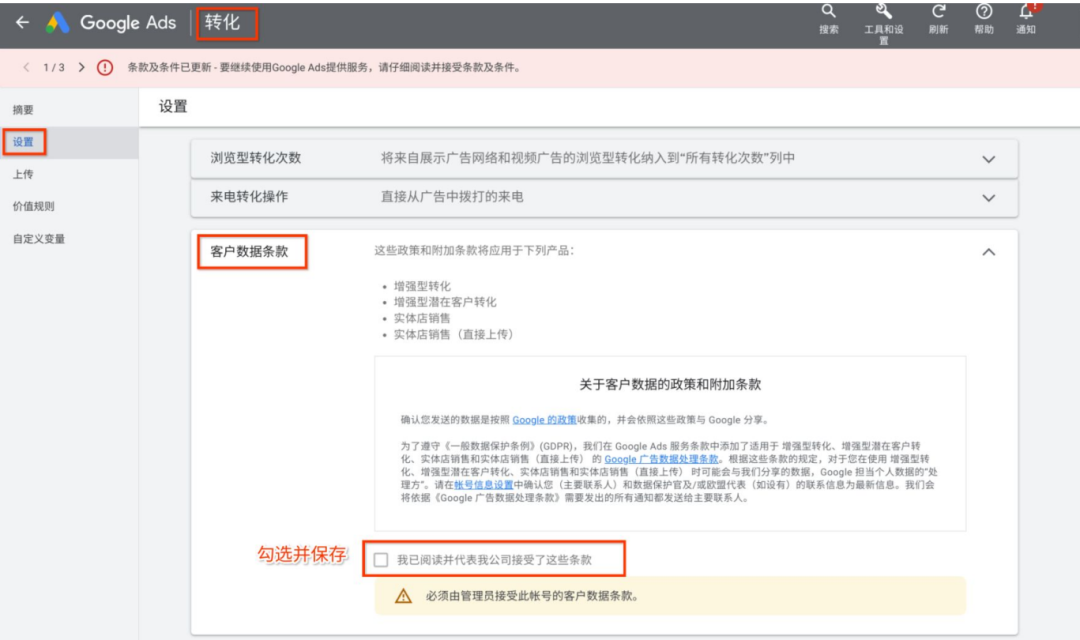Click the 客户数据条款 section heading
Viewport: 1080px width, 640px height.
(x=249, y=251)
